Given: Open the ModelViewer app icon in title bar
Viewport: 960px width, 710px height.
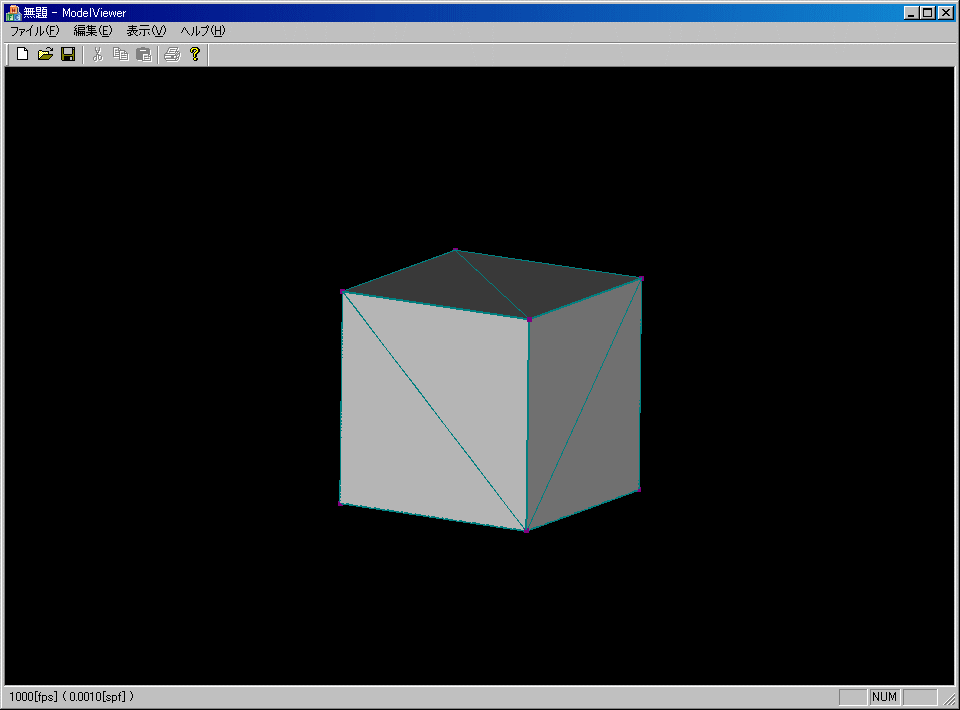Looking at the screenshot, I should (13, 12).
